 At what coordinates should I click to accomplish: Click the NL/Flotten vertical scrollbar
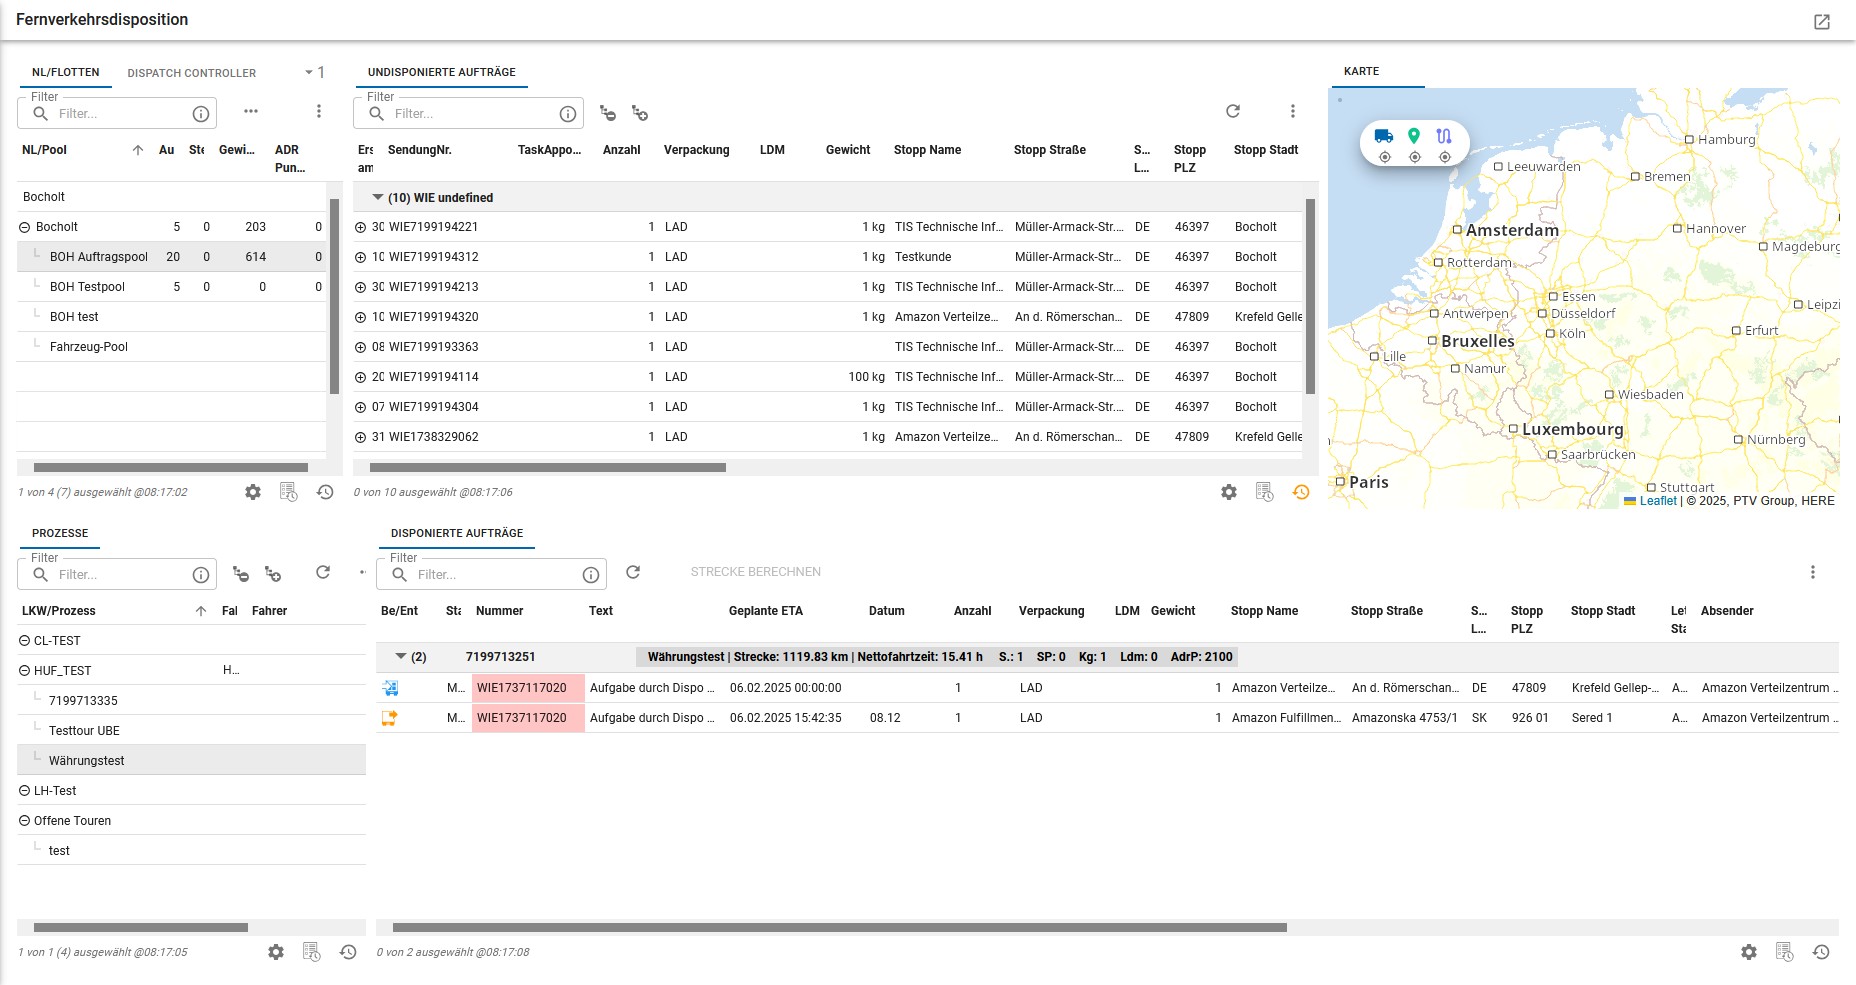pos(334,296)
